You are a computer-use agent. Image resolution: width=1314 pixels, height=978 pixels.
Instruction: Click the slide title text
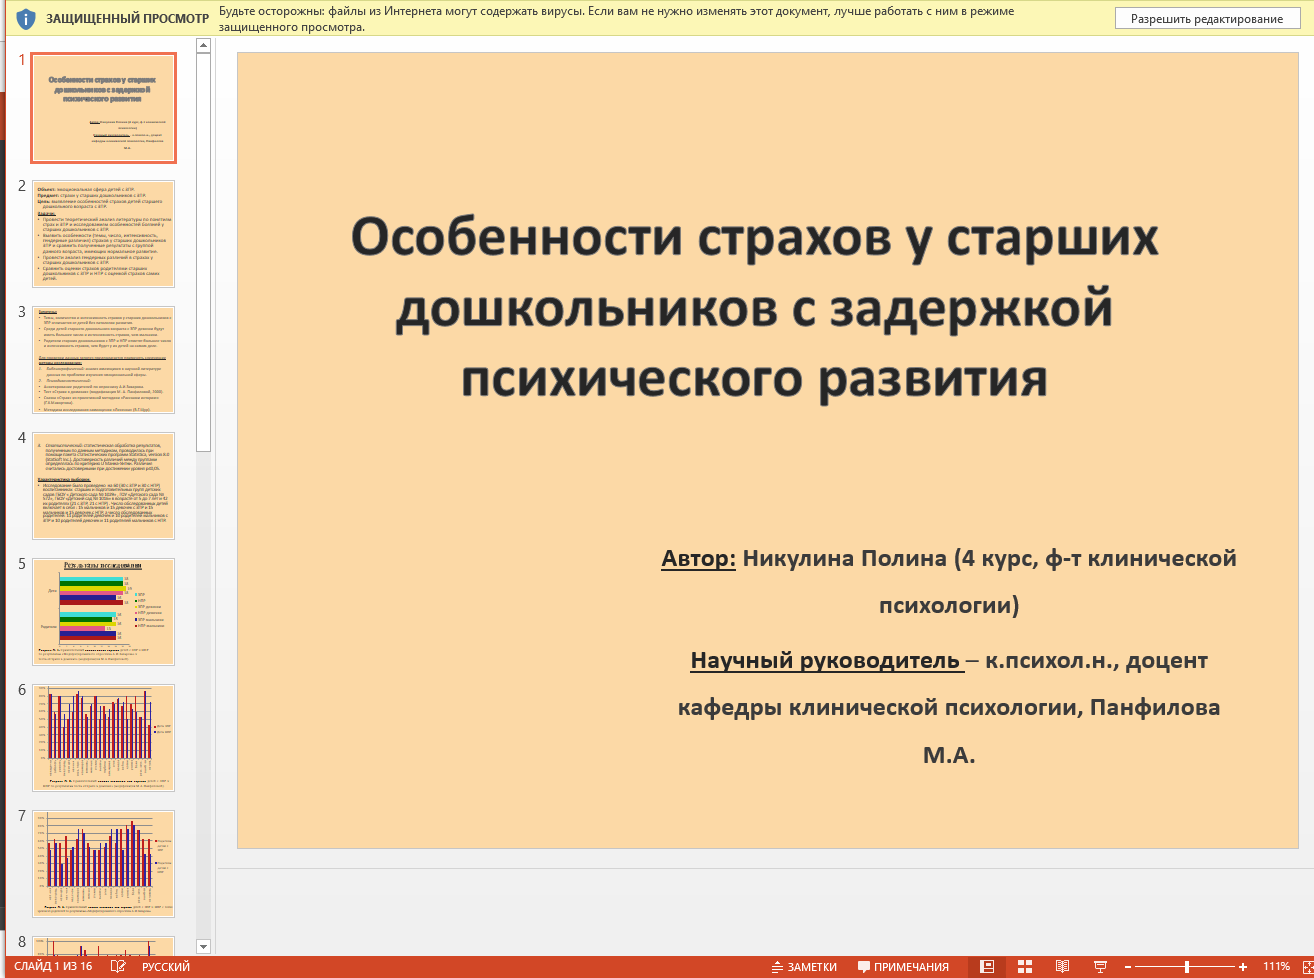click(755, 308)
